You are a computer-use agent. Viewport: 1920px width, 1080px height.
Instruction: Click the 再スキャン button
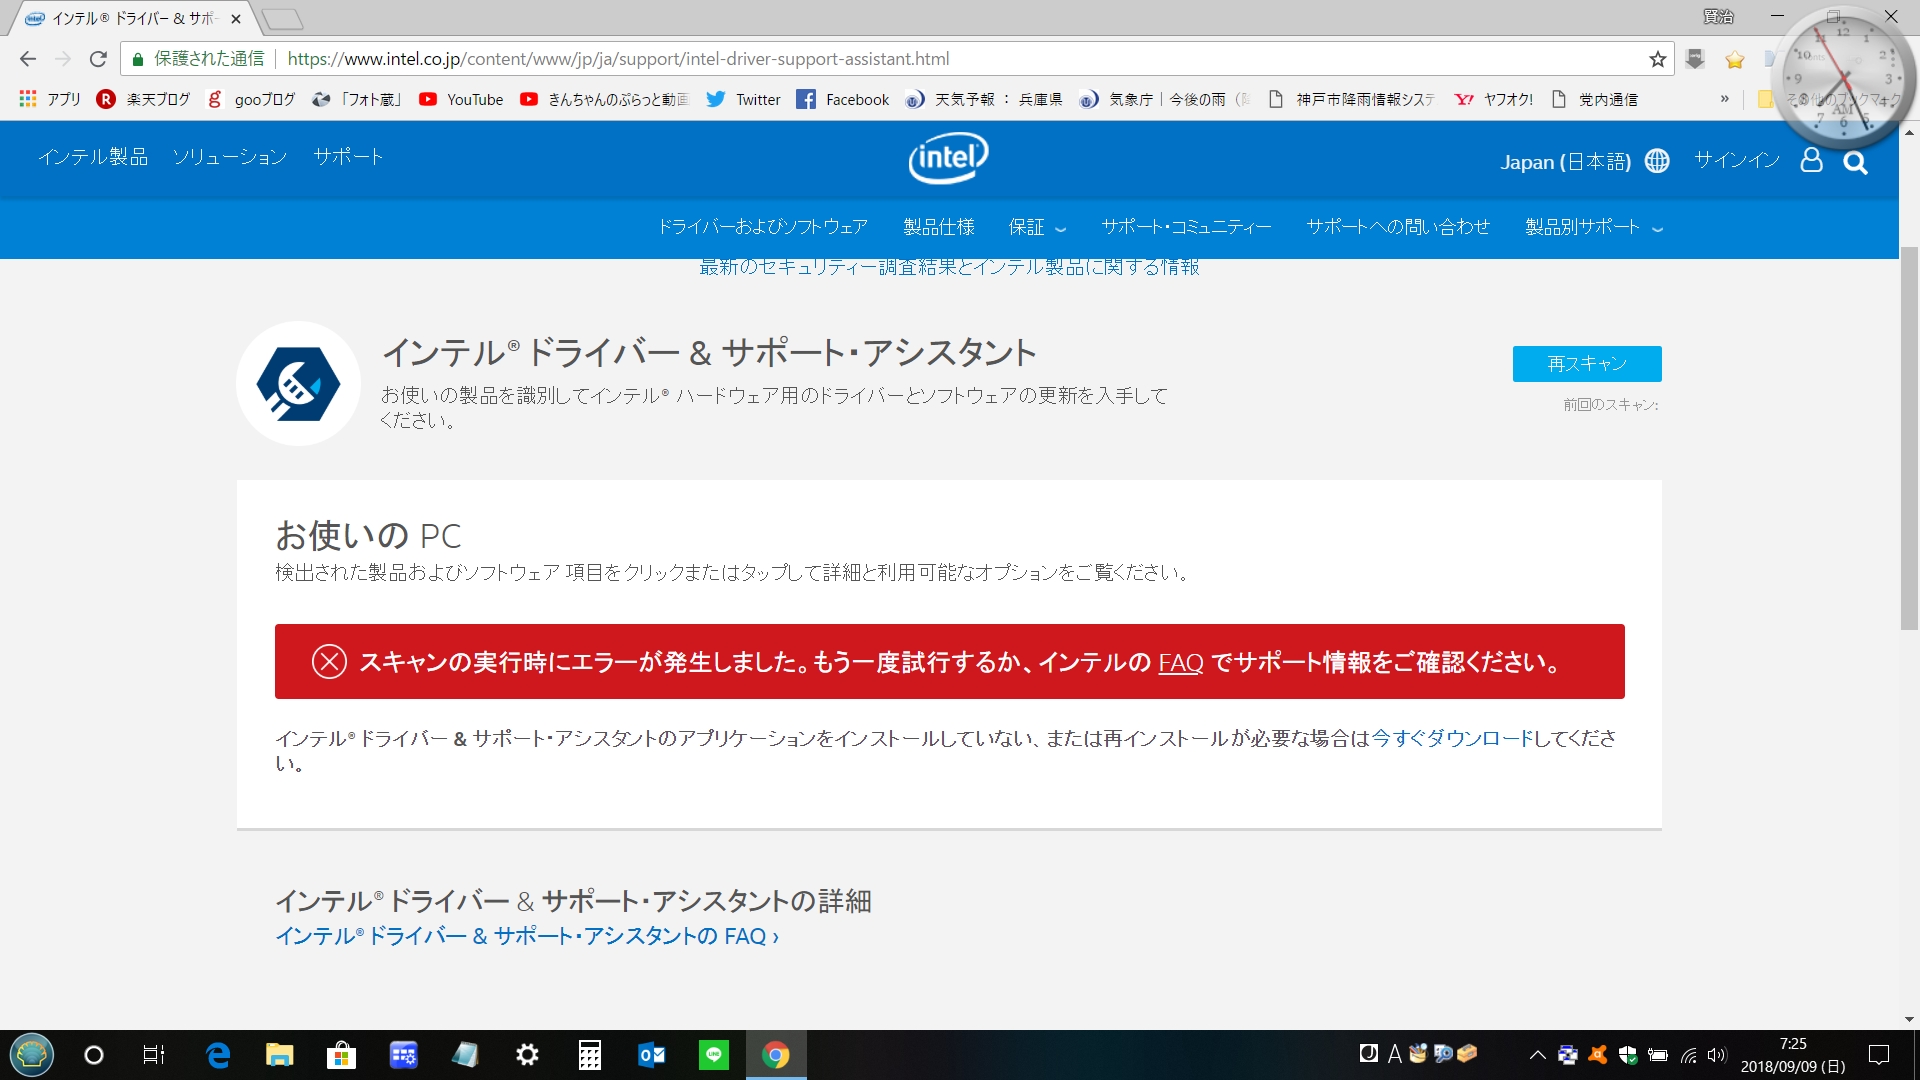point(1587,364)
